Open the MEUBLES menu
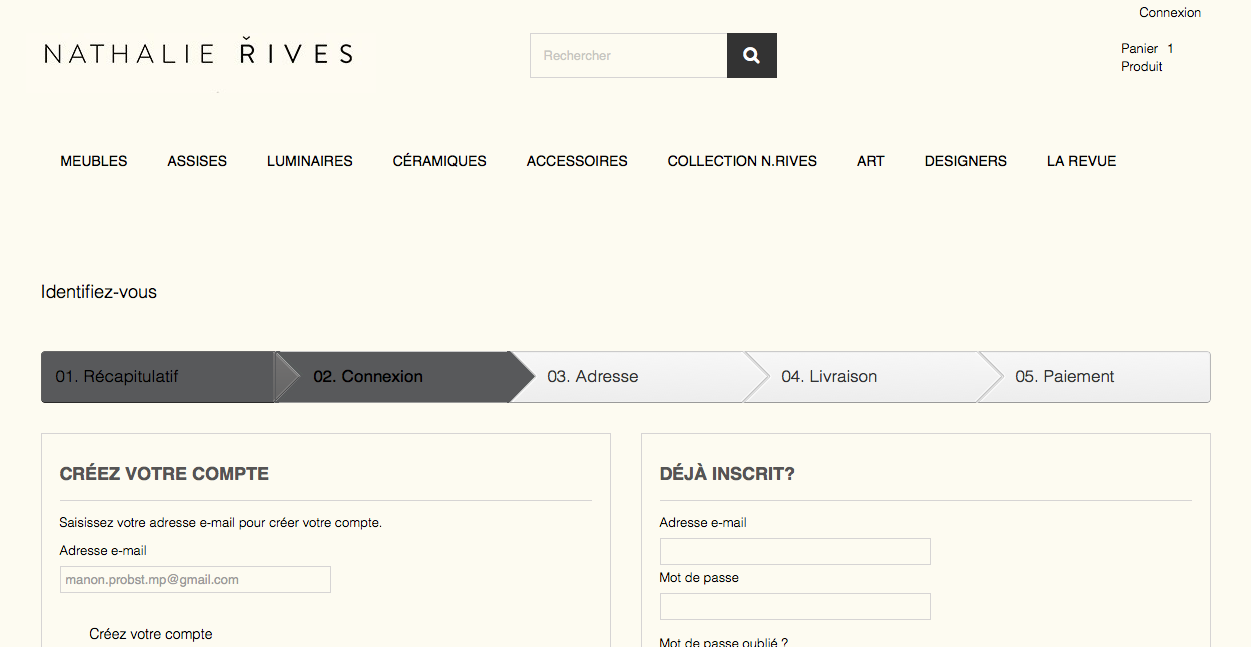The image size is (1251, 647). point(94,161)
